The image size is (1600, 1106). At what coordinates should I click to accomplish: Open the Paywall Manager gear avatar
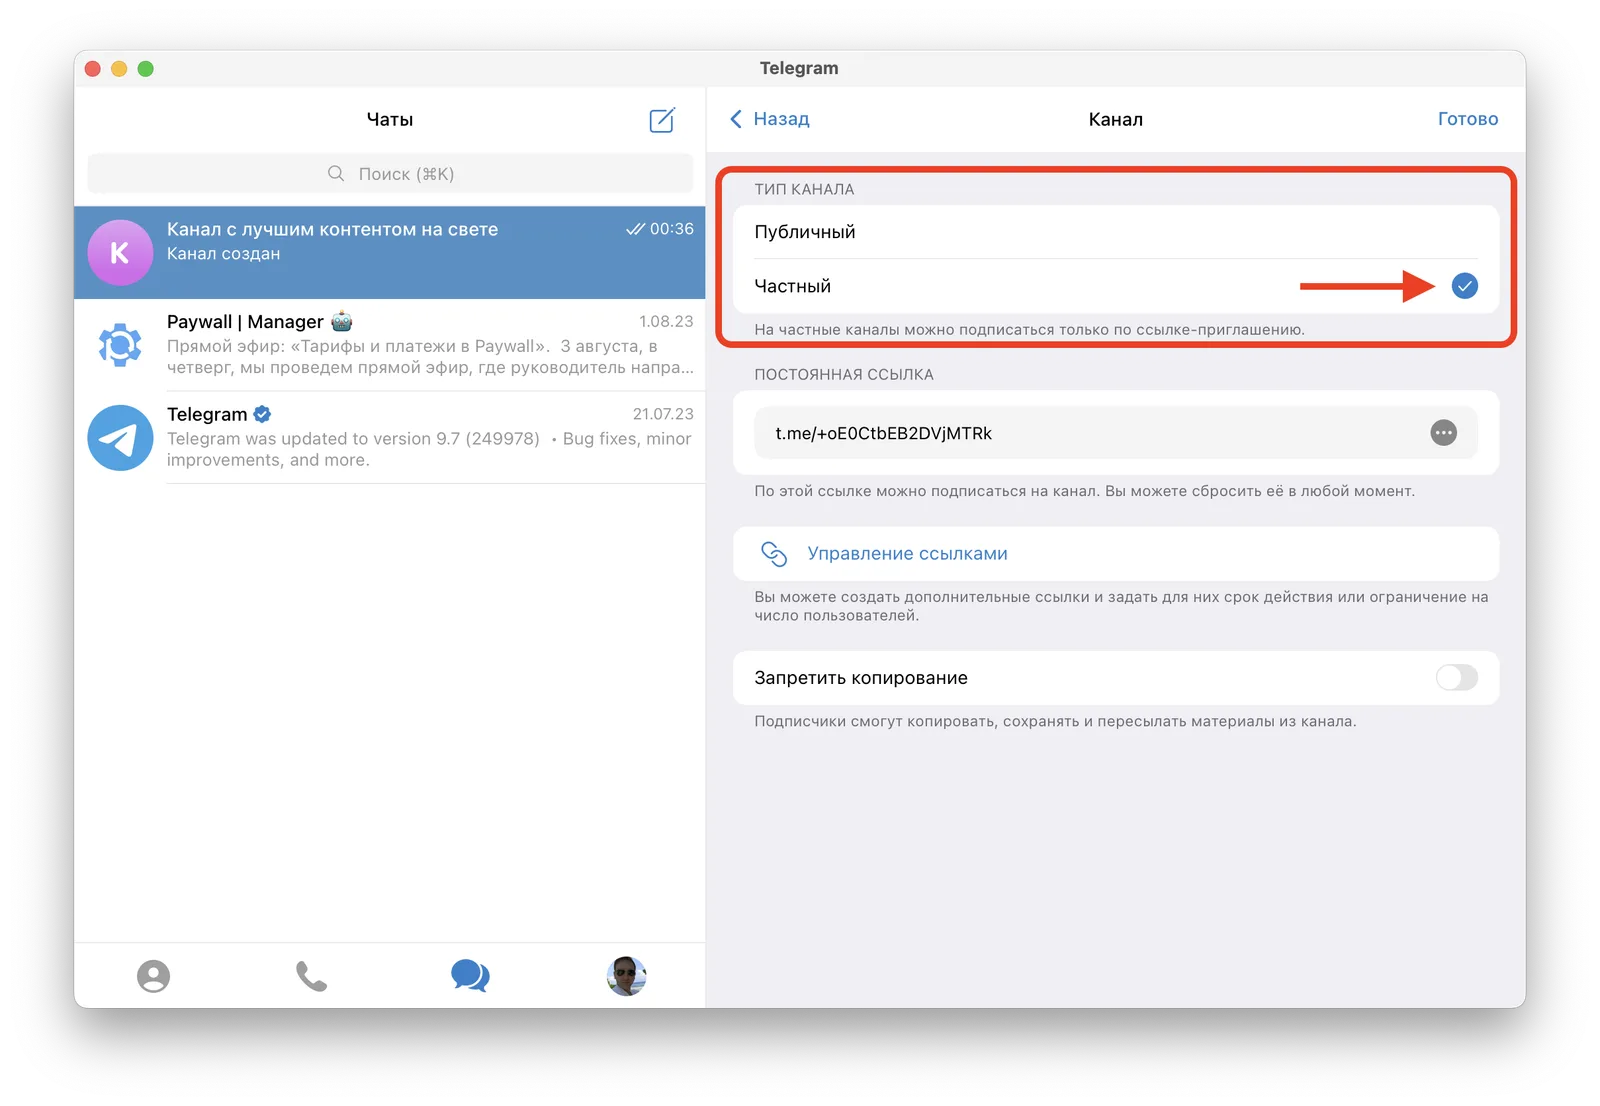[x=120, y=345]
